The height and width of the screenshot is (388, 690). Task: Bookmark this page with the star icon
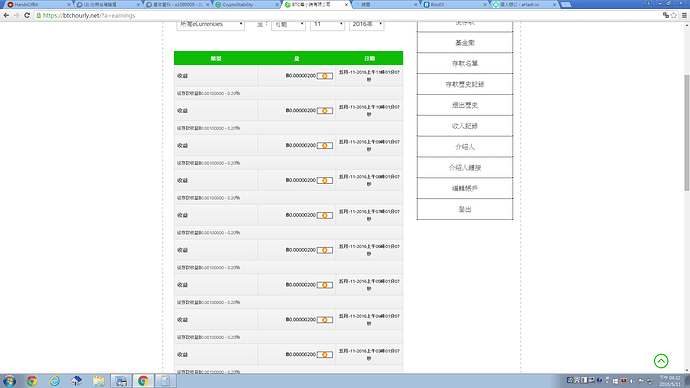(x=674, y=15)
